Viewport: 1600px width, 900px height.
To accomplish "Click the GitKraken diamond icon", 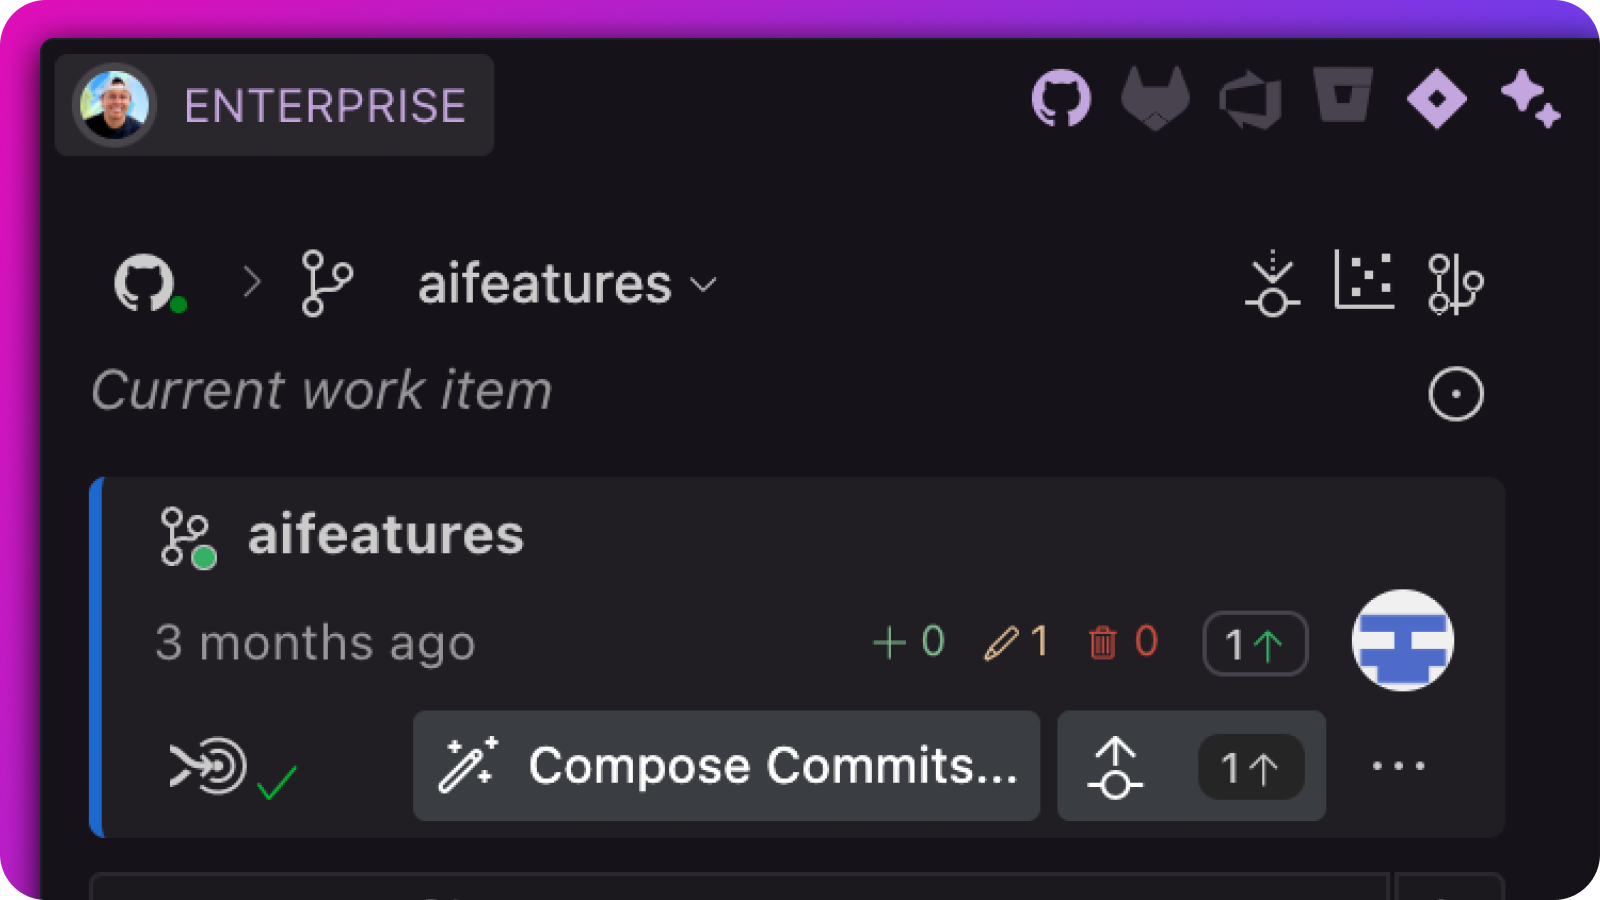I will (x=1437, y=100).
